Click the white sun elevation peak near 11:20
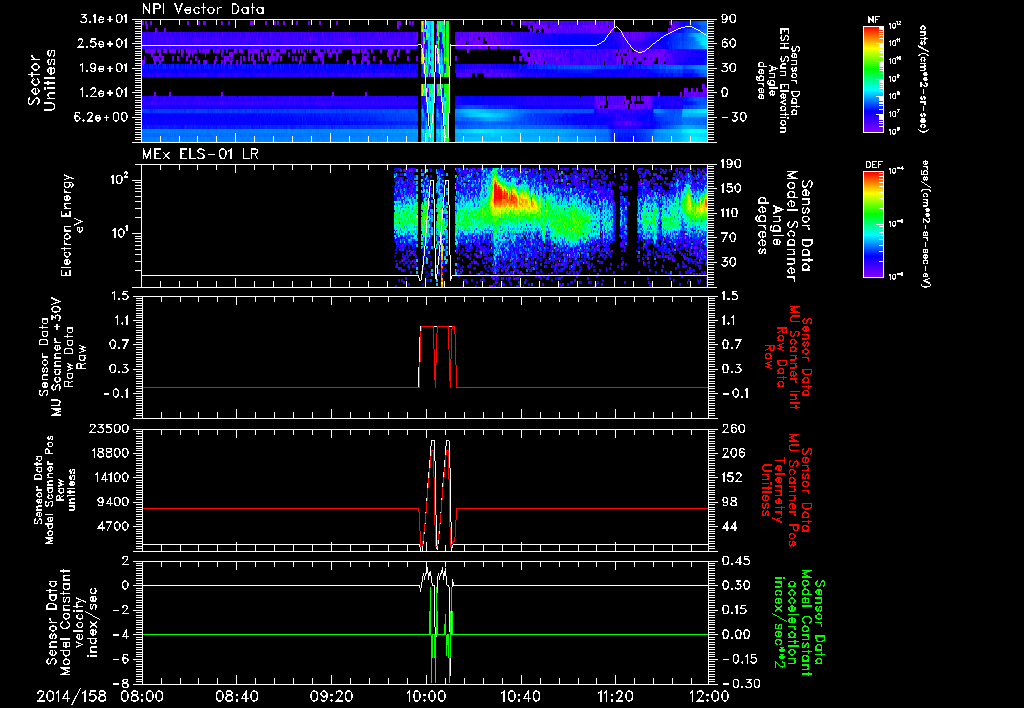The image size is (1024, 708). (x=614, y=27)
